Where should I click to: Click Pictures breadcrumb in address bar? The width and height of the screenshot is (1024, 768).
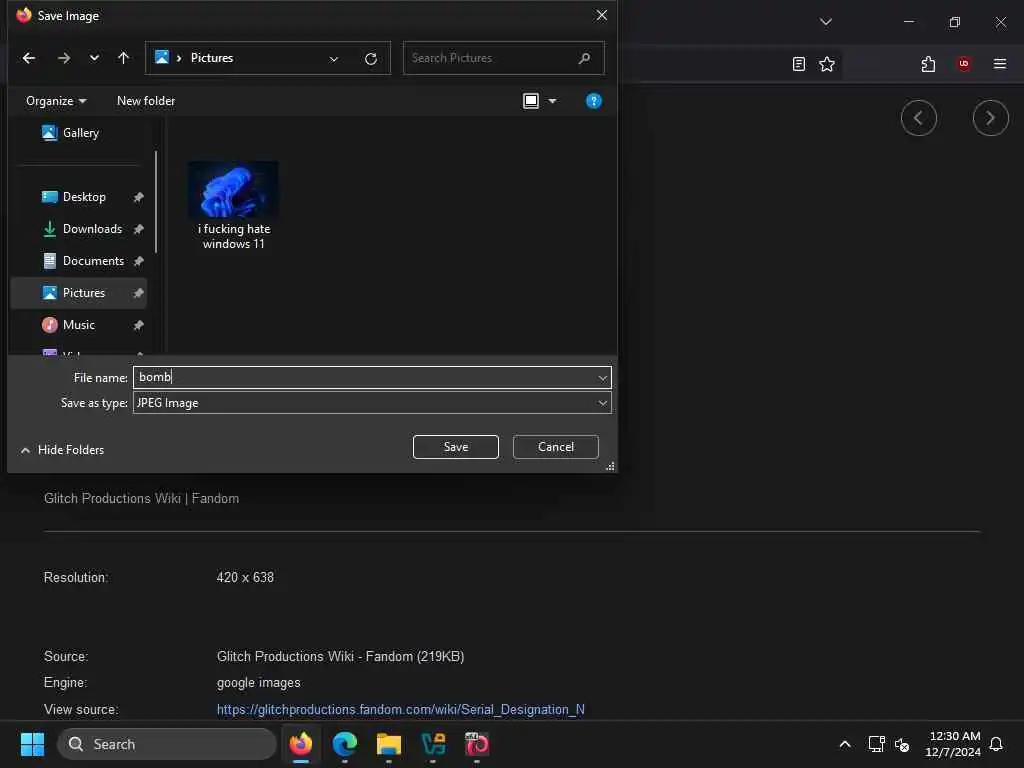point(212,58)
